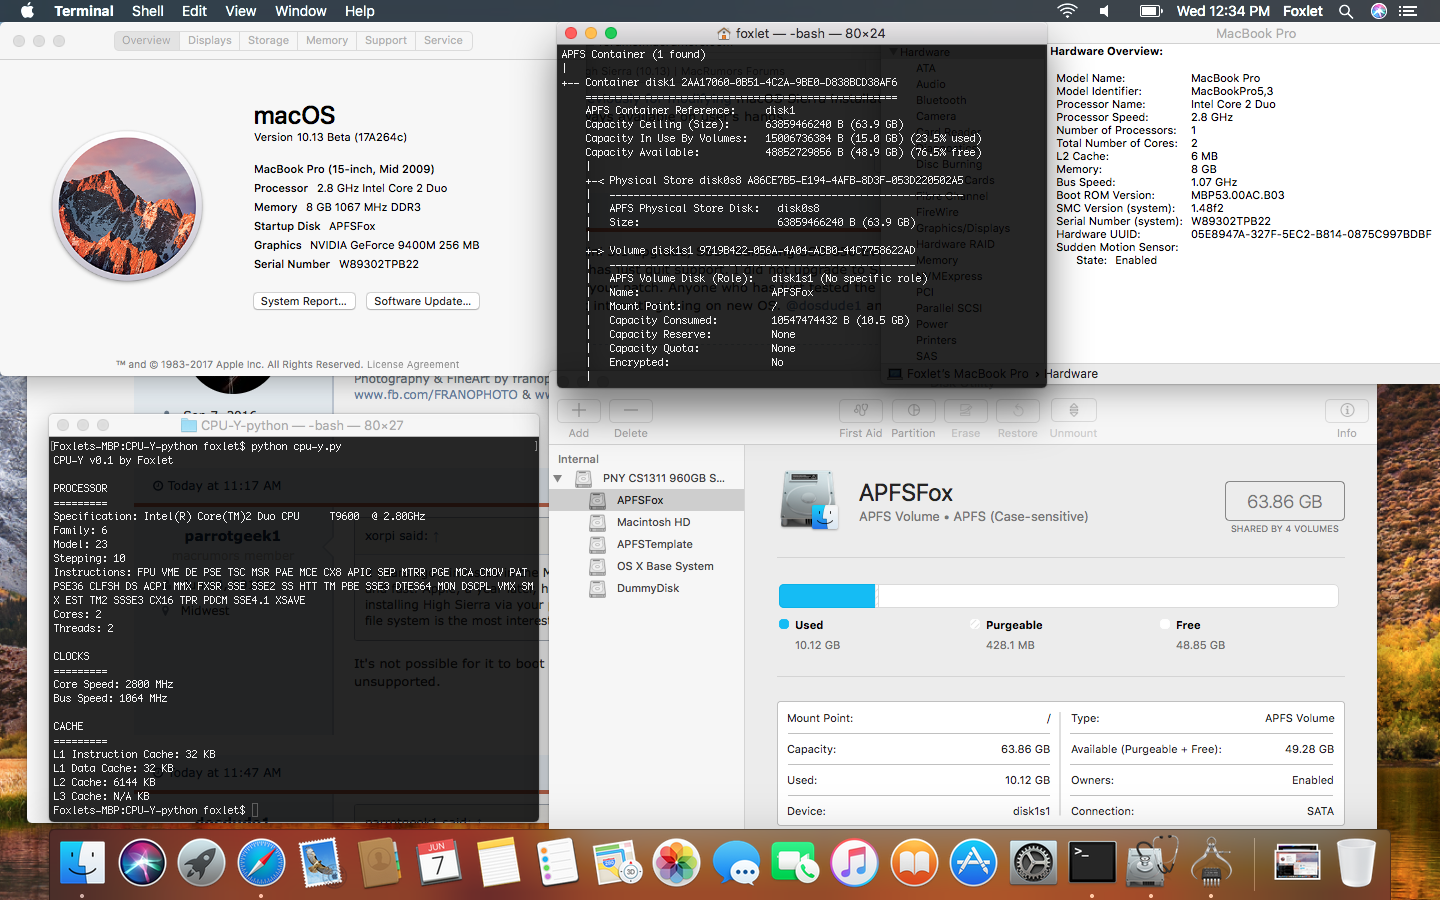Open System Preferences gear in Dock
Screen dimensions: 1440x900
click(1033, 862)
